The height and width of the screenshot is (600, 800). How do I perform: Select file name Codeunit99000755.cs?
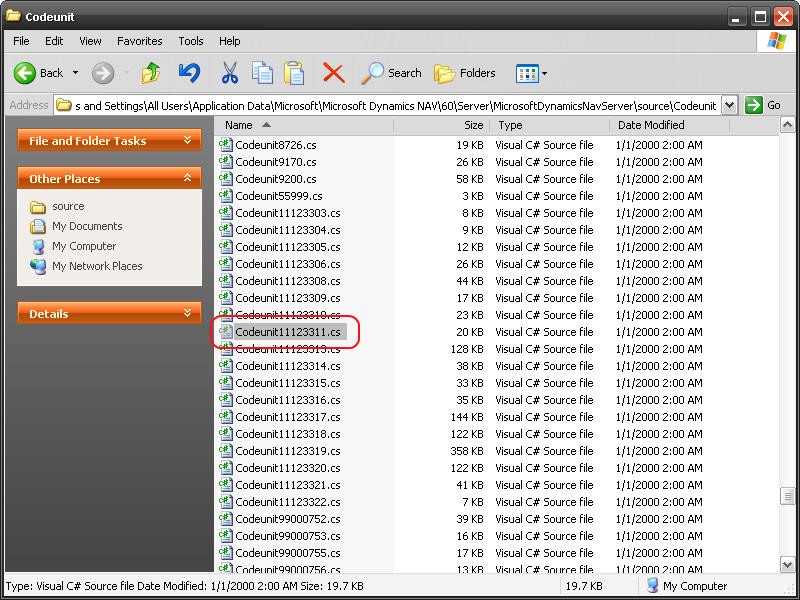288,553
